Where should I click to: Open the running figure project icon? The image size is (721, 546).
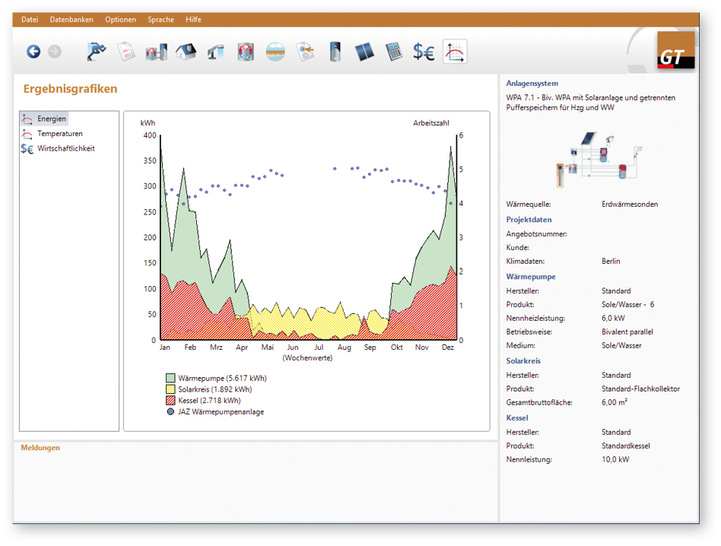96,52
